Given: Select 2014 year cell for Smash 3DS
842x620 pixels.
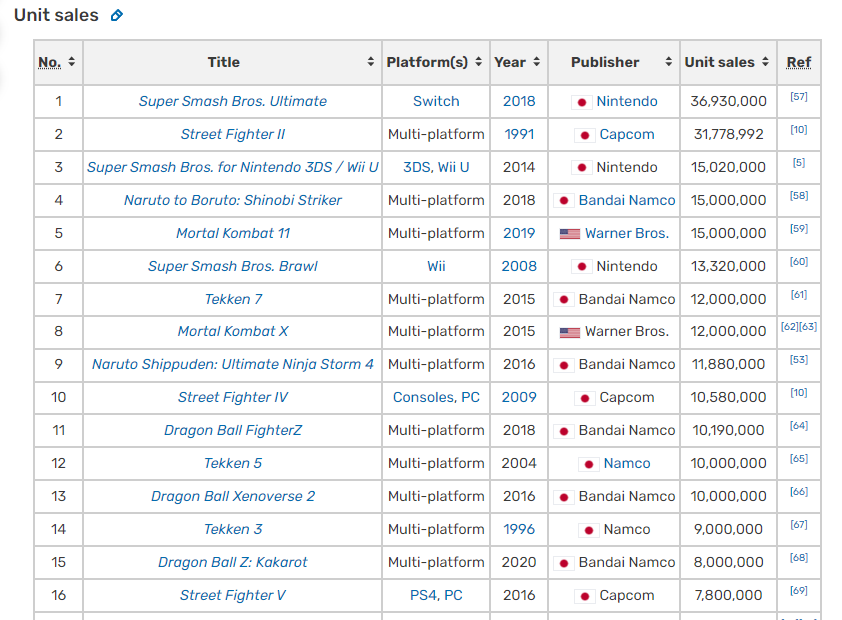Looking at the screenshot, I should pyautogui.click(x=519, y=167).
